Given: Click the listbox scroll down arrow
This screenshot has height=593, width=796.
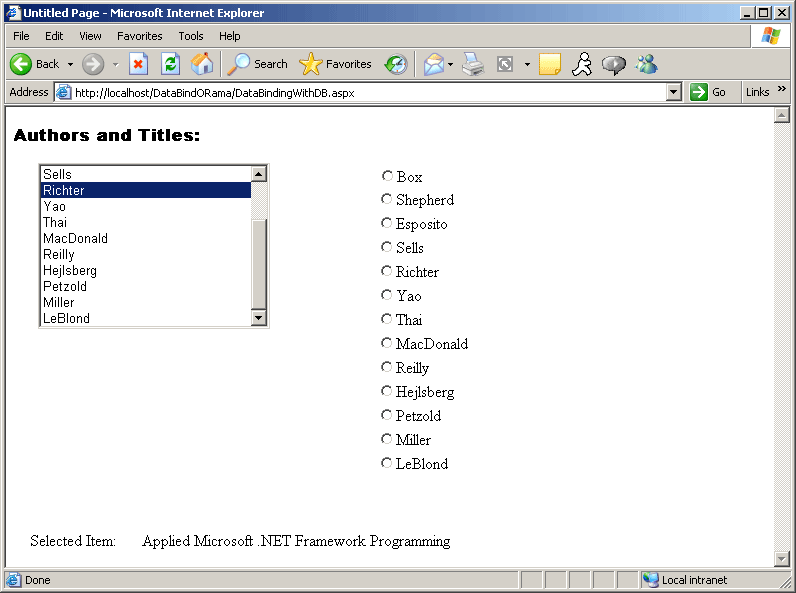Looking at the screenshot, I should point(259,318).
